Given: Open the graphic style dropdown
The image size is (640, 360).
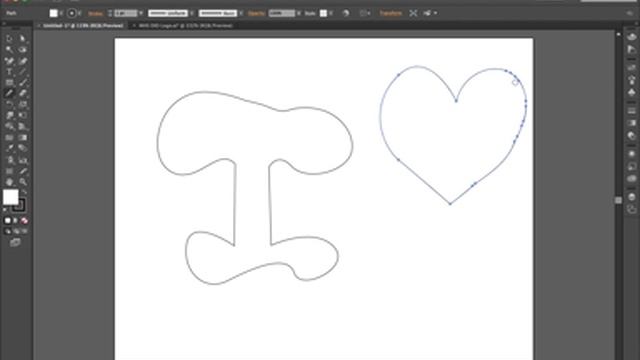Looking at the screenshot, I should [331, 13].
